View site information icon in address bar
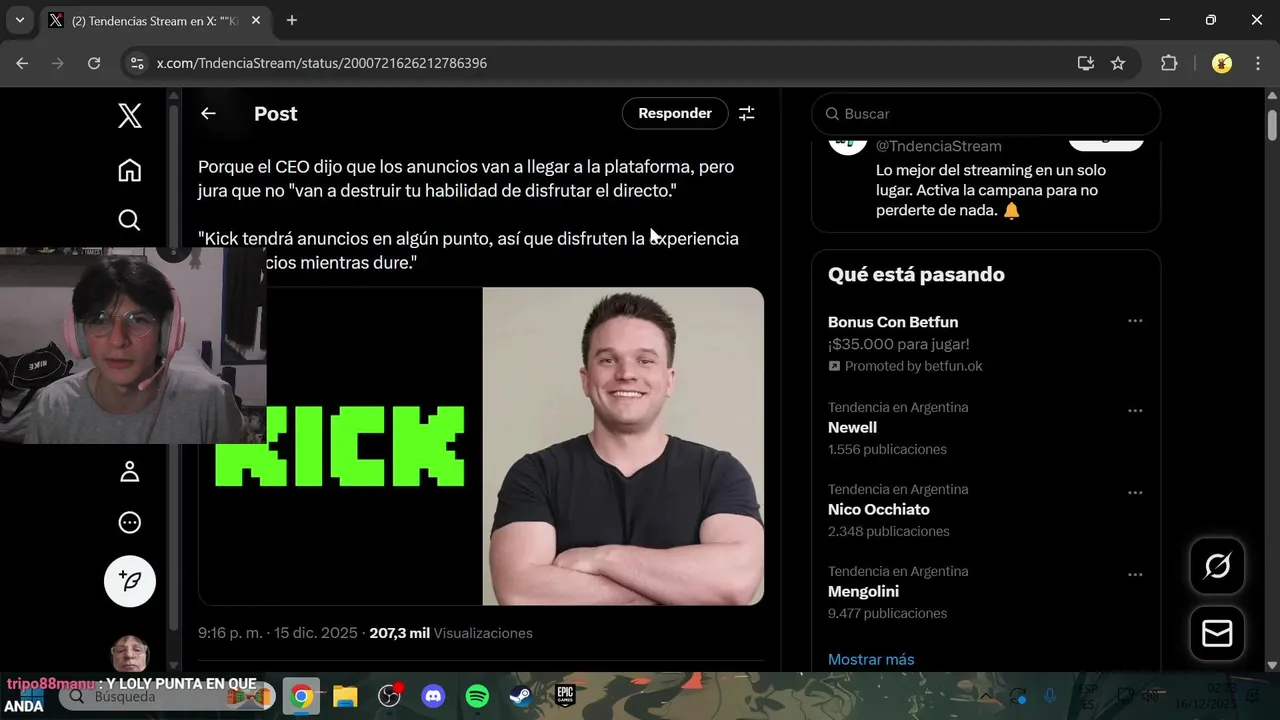 coord(138,63)
